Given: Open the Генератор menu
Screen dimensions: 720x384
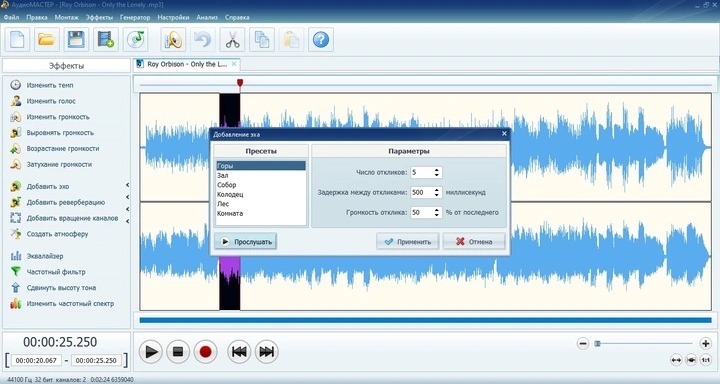Looking at the screenshot, I should 135,17.
